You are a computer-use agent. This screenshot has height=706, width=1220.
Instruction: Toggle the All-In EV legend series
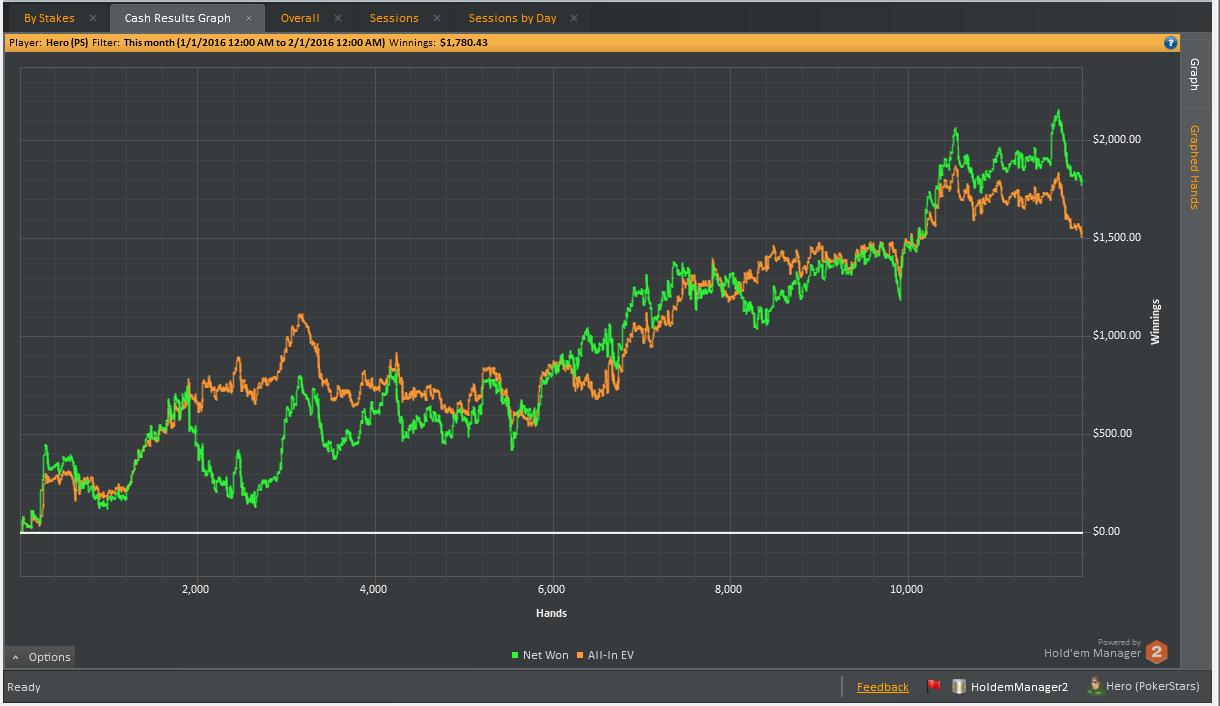(x=604, y=655)
